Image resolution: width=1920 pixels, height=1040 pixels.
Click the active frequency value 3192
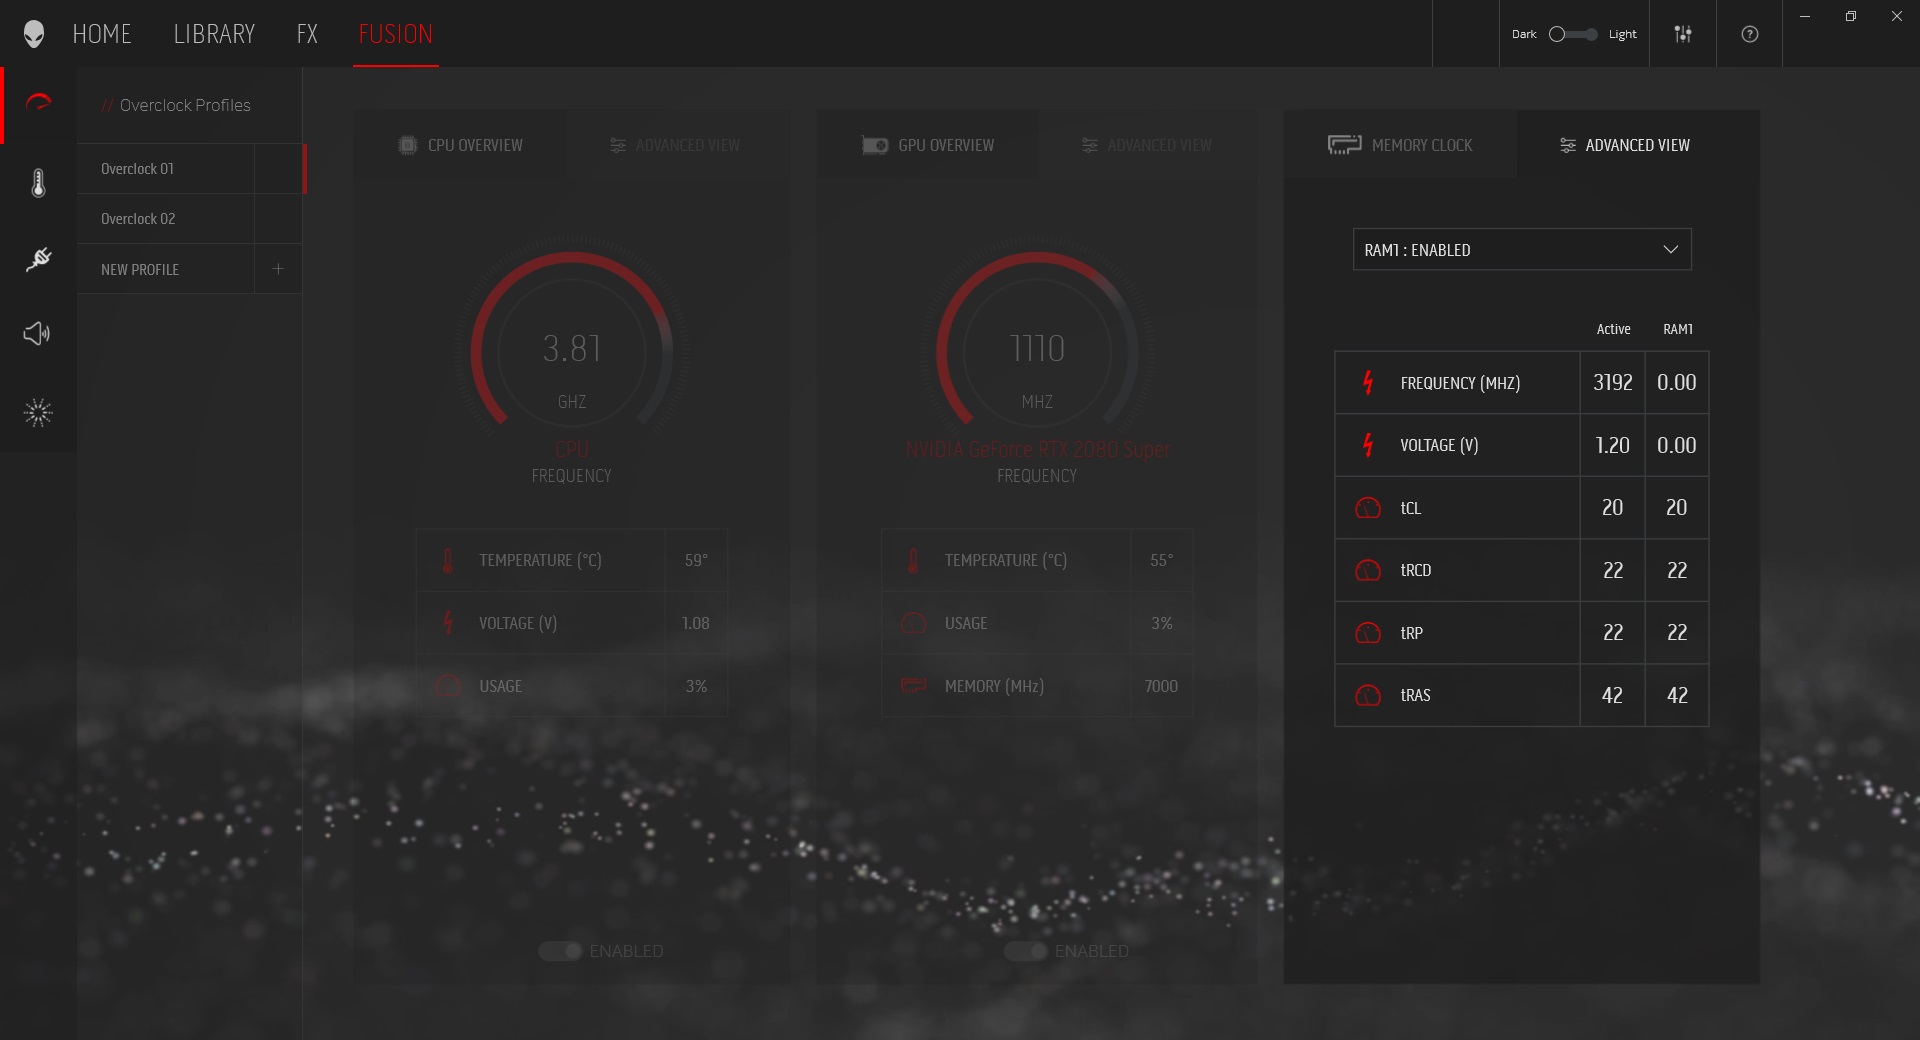pyautogui.click(x=1612, y=382)
